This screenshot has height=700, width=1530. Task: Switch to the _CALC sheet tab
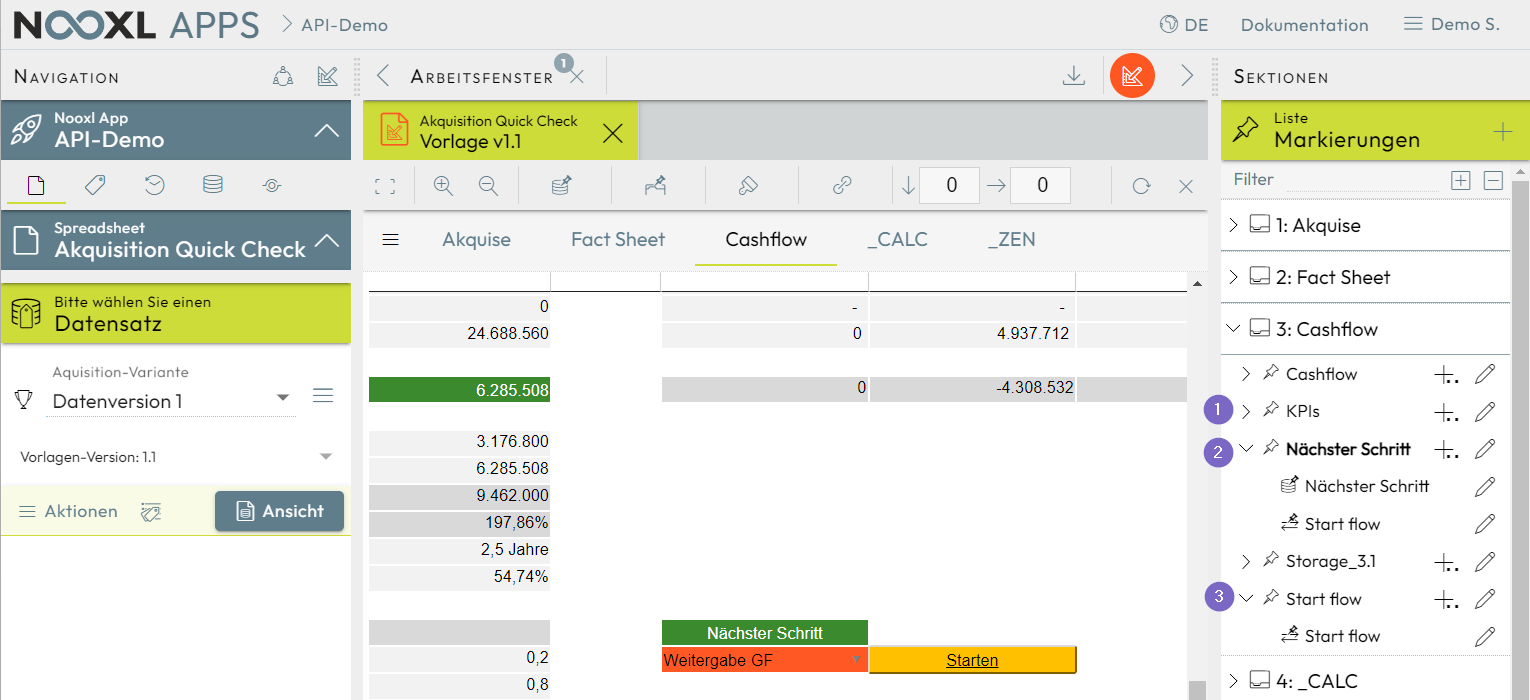(897, 240)
